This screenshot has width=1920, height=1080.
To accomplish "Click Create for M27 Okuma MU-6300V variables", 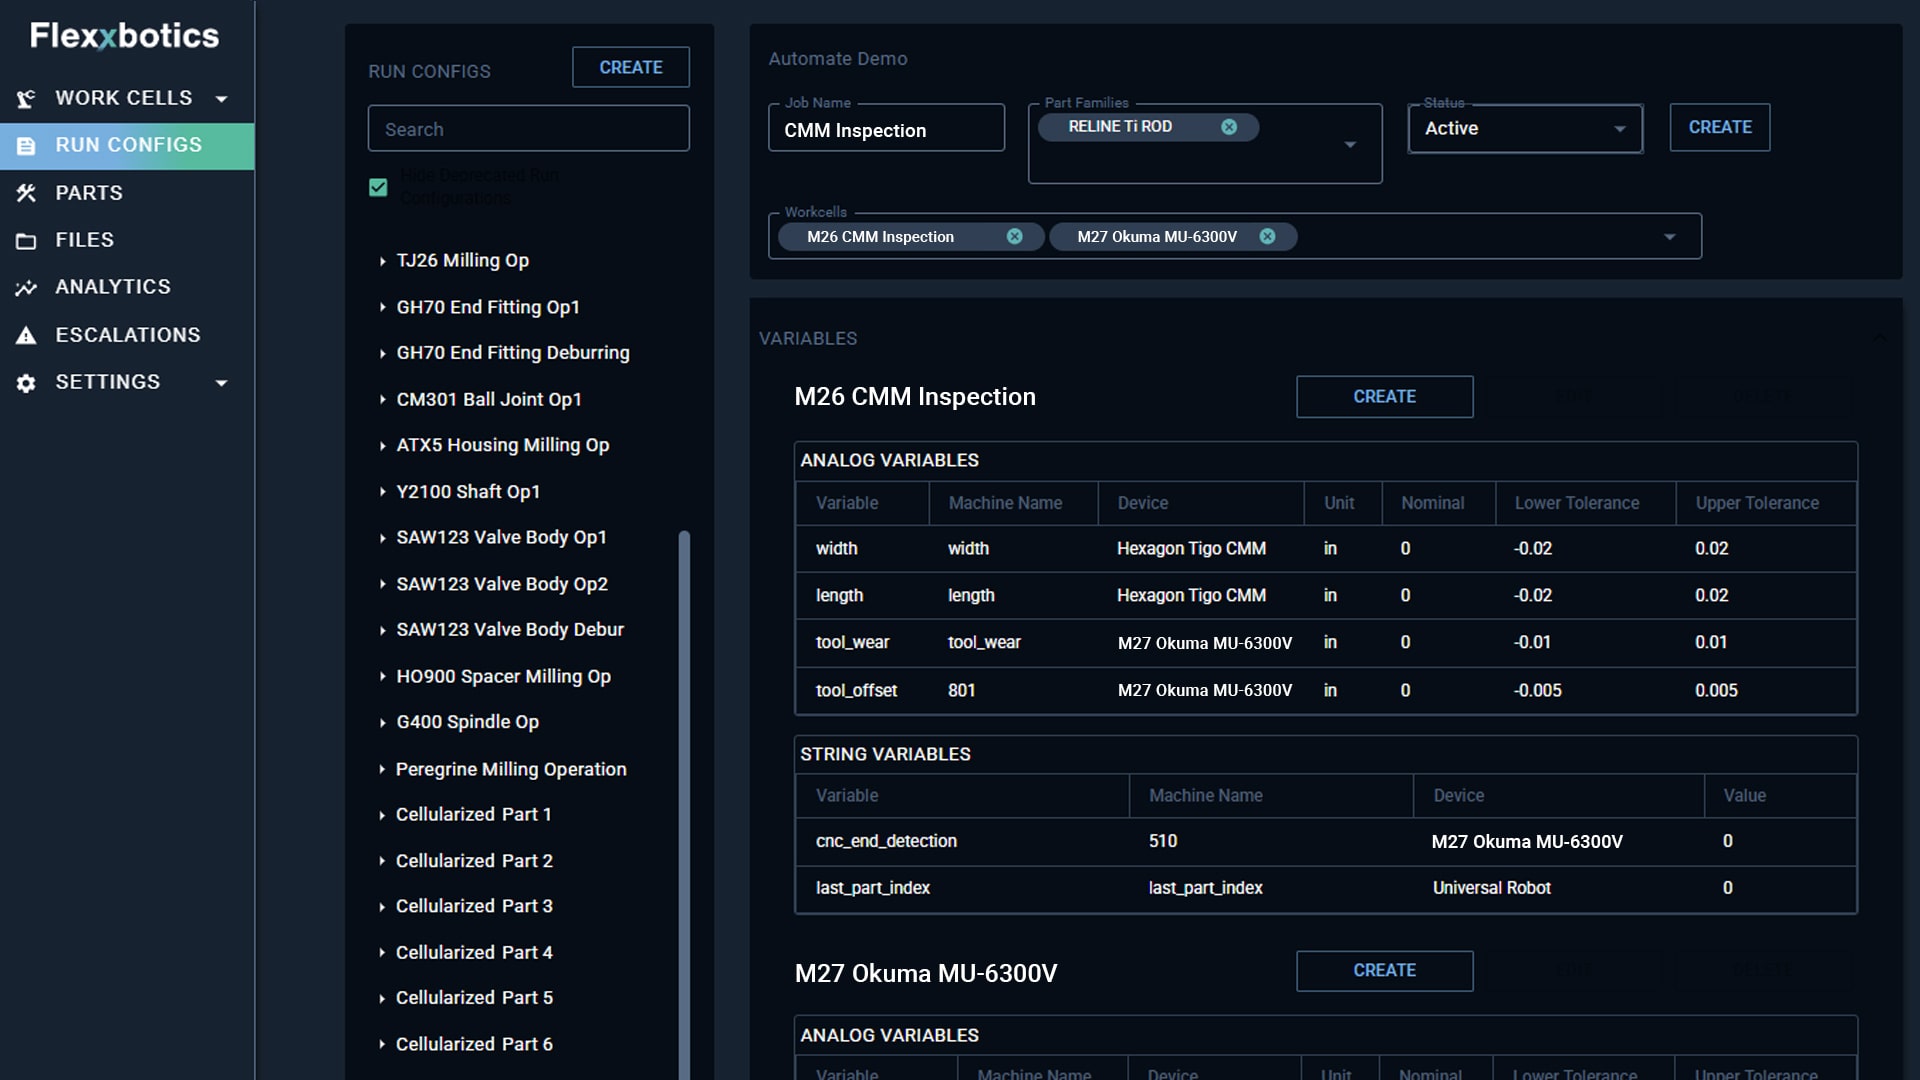I will (1384, 971).
